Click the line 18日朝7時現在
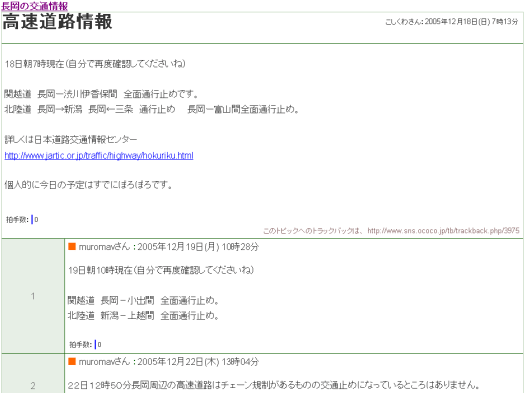Screen dimensions: 524x393 coord(95,64)
